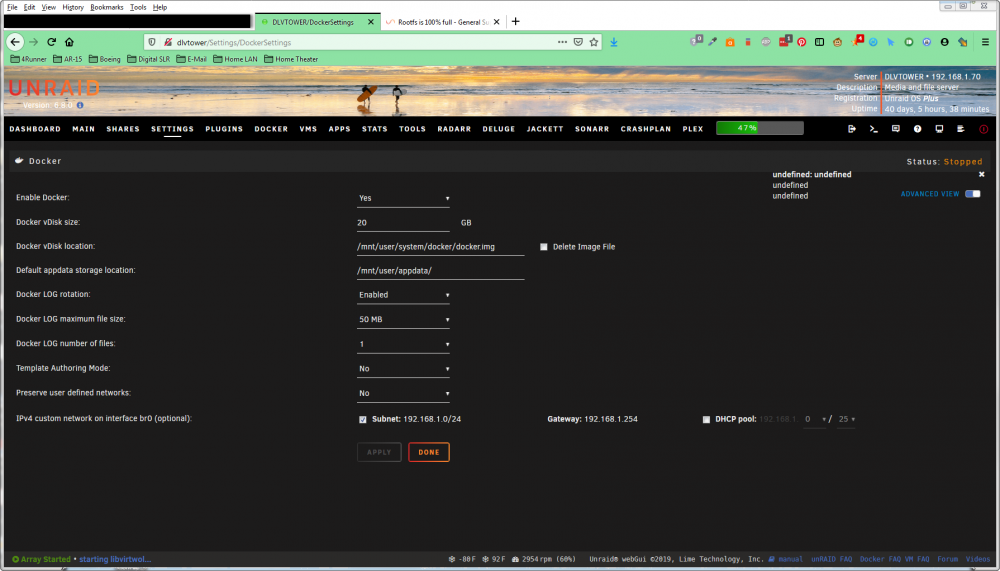Open the 4Runner bookmarks folder
This screenshot has width=1000, height=571.
pos(29,59)
